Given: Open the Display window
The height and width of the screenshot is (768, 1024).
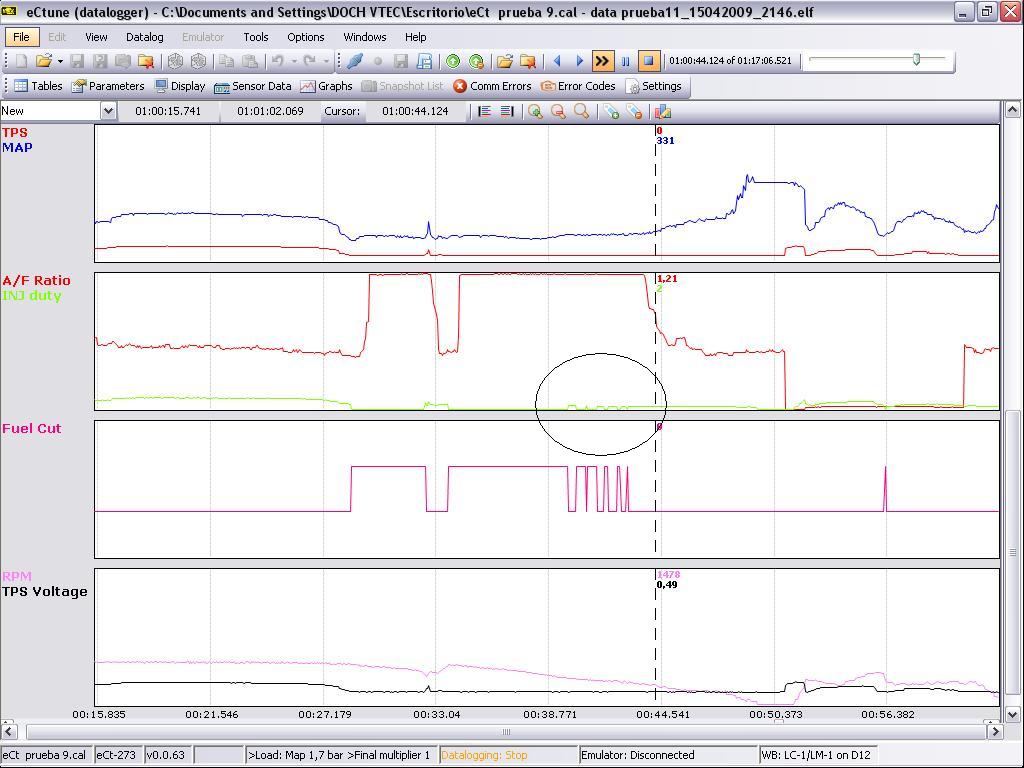Looking at the screenshot, I should point(180,86).
